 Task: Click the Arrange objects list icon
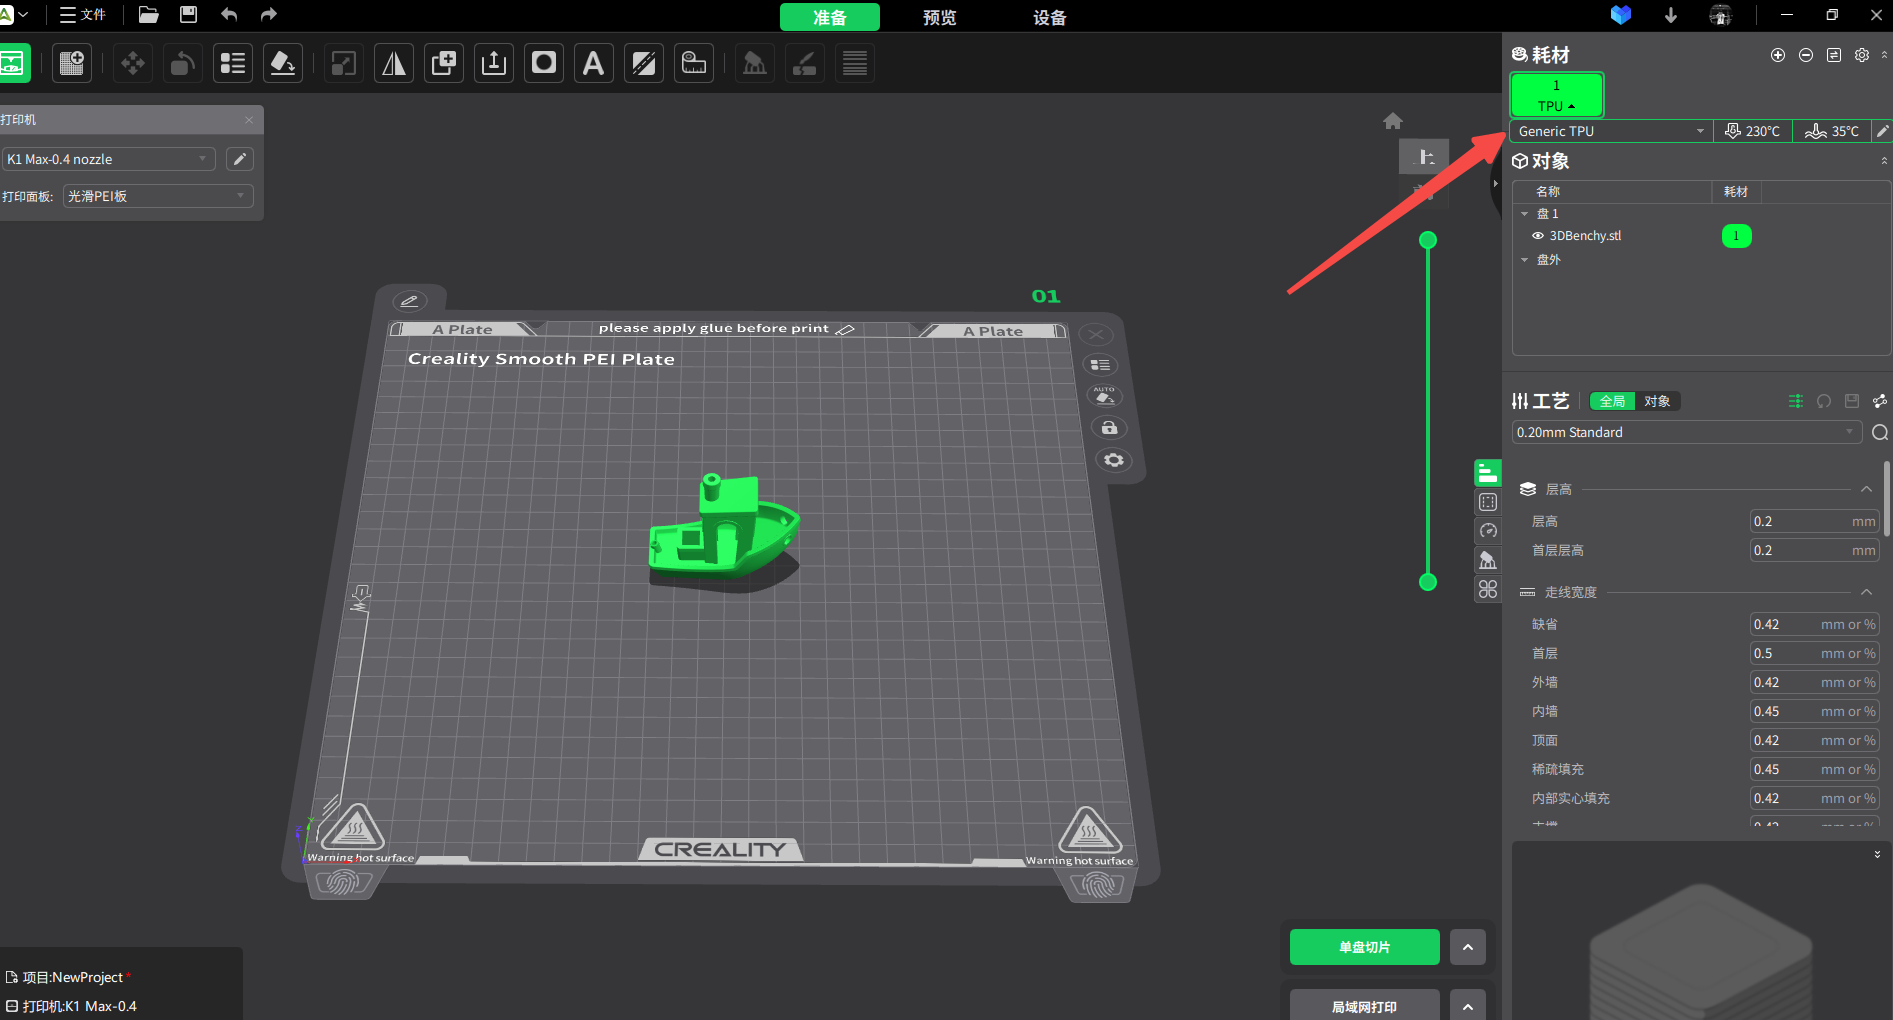click(233, 64)
